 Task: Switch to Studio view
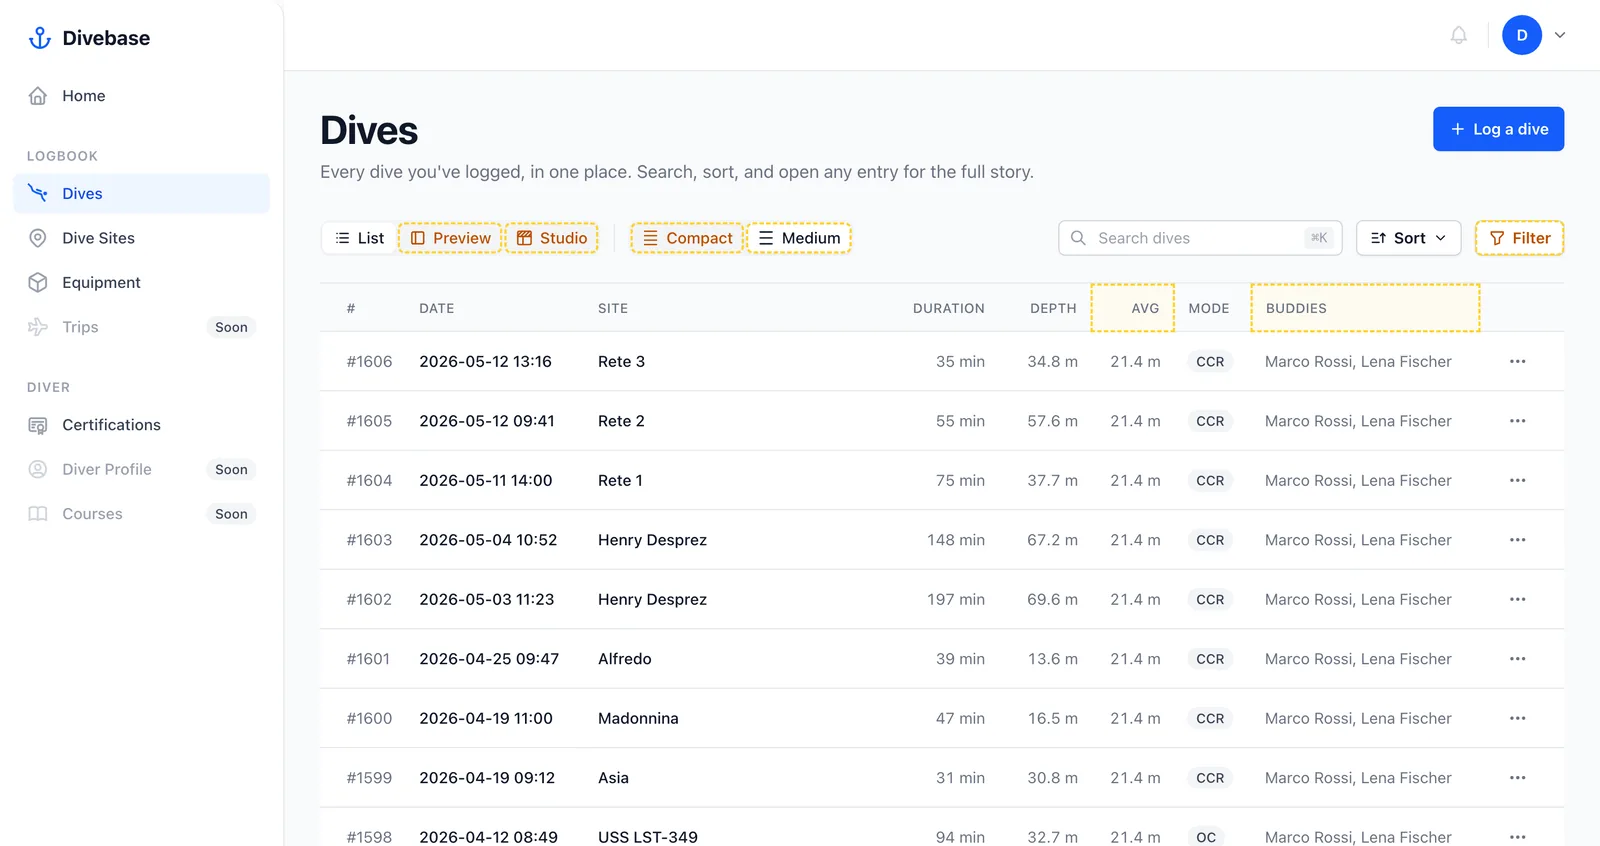point(552,238)
